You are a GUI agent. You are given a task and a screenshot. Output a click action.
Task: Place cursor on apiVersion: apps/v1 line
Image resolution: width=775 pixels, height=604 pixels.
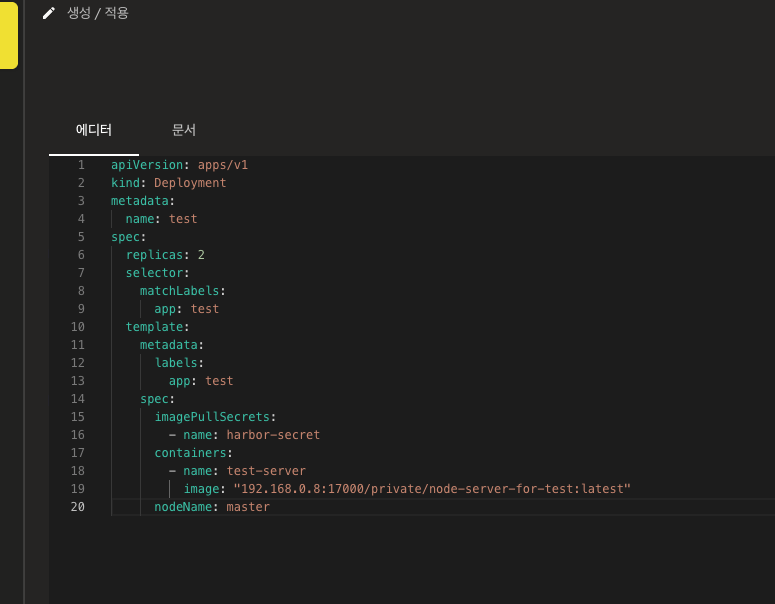[179, 165]
